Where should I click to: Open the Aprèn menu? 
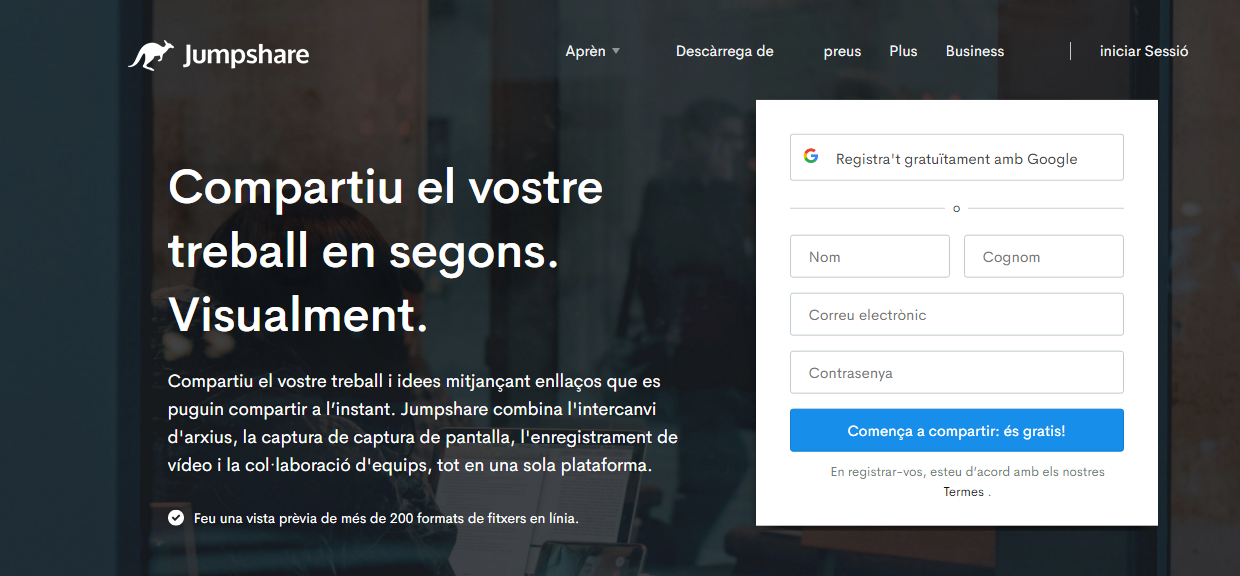pos(586,51)
